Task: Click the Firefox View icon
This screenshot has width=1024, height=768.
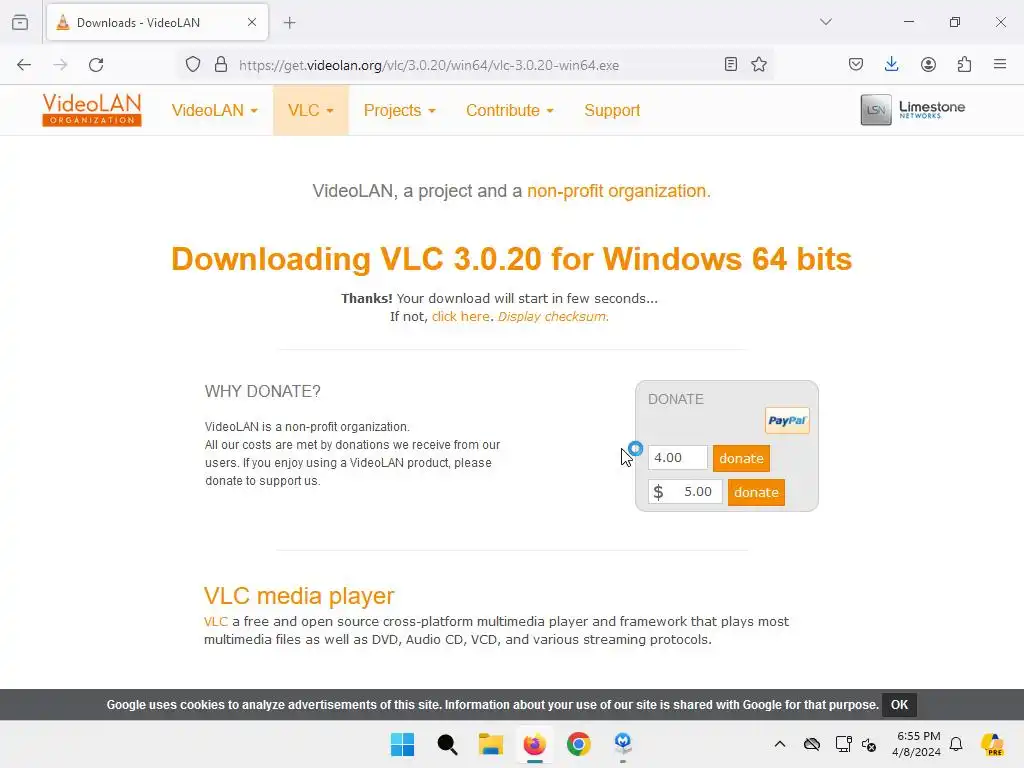Action: pos(20,22)
